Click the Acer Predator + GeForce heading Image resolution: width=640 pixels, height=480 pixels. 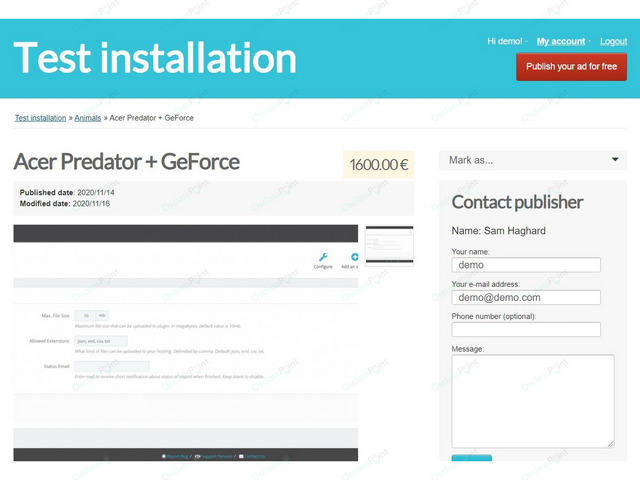[127, 162]
